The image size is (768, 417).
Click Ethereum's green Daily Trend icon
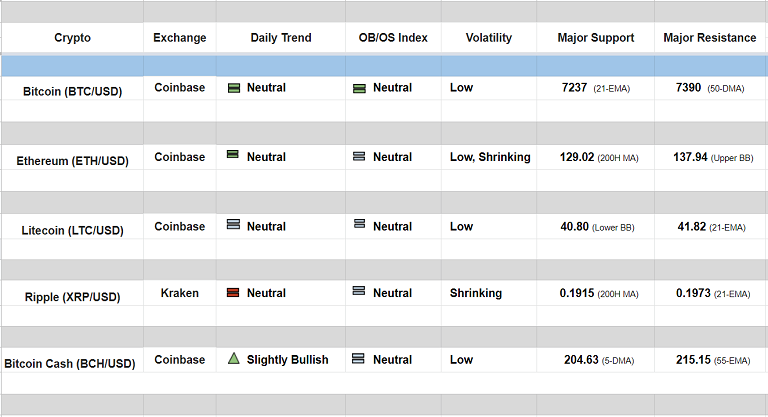coord(233,156)
